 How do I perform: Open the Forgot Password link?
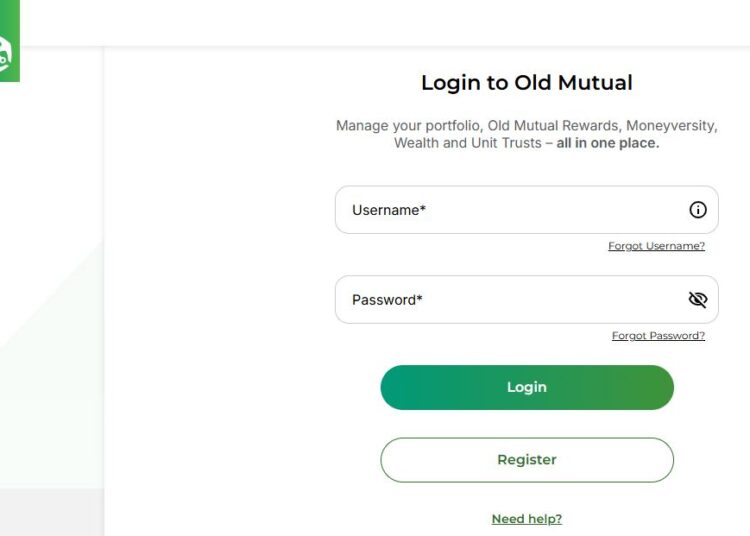[658, 336]
